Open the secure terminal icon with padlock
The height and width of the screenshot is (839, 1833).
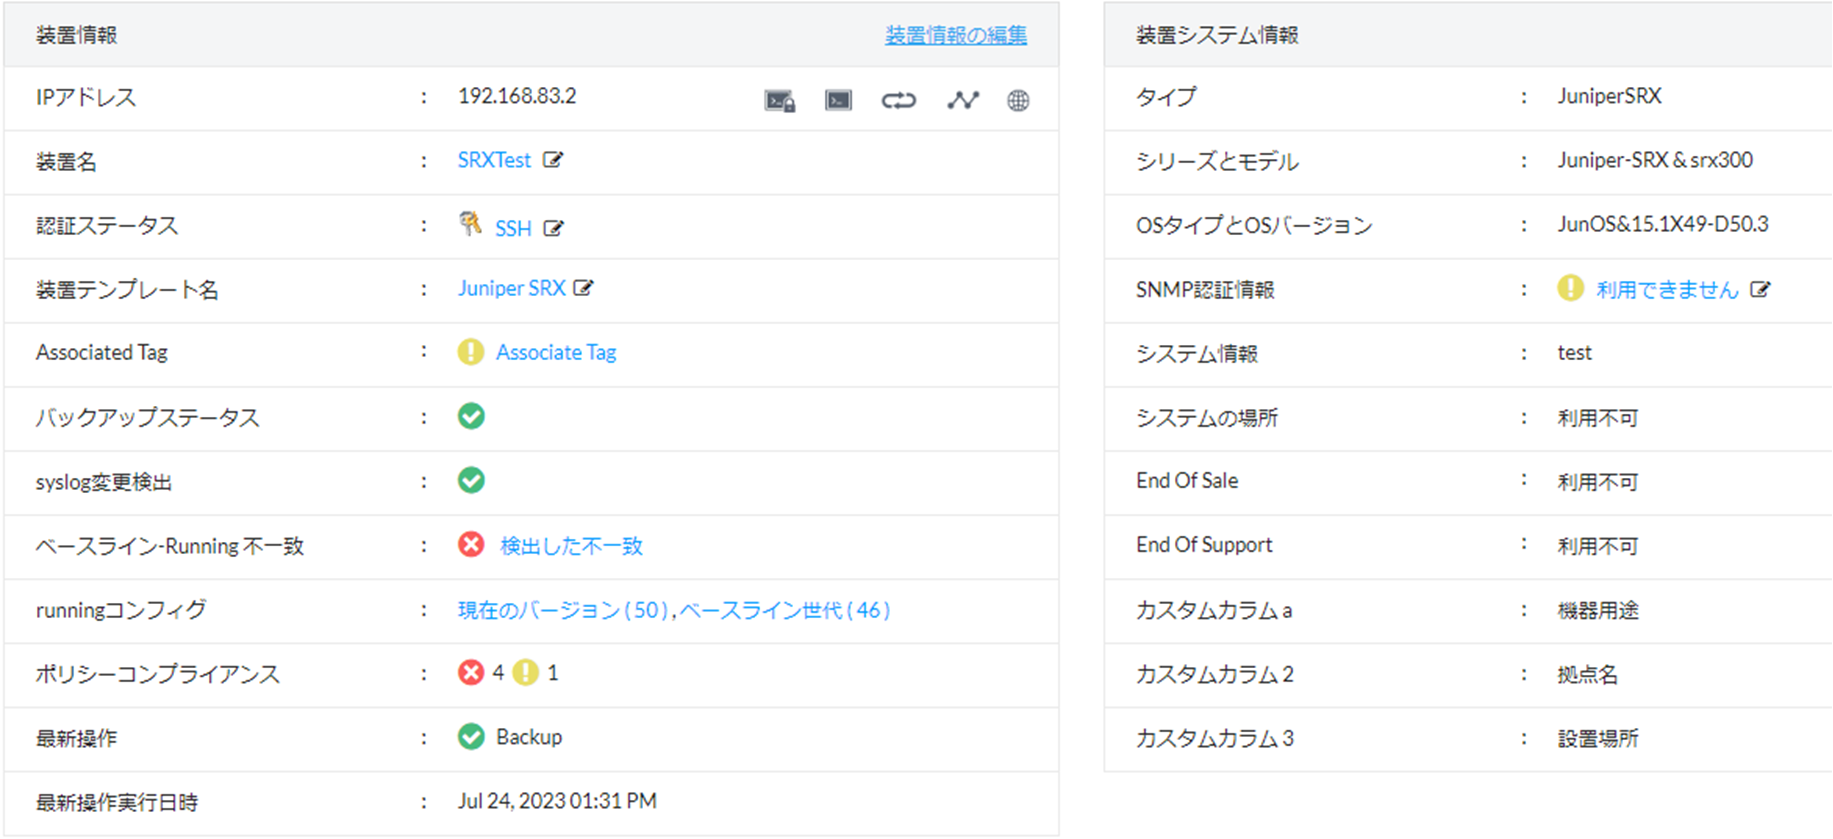pos(779,100)
